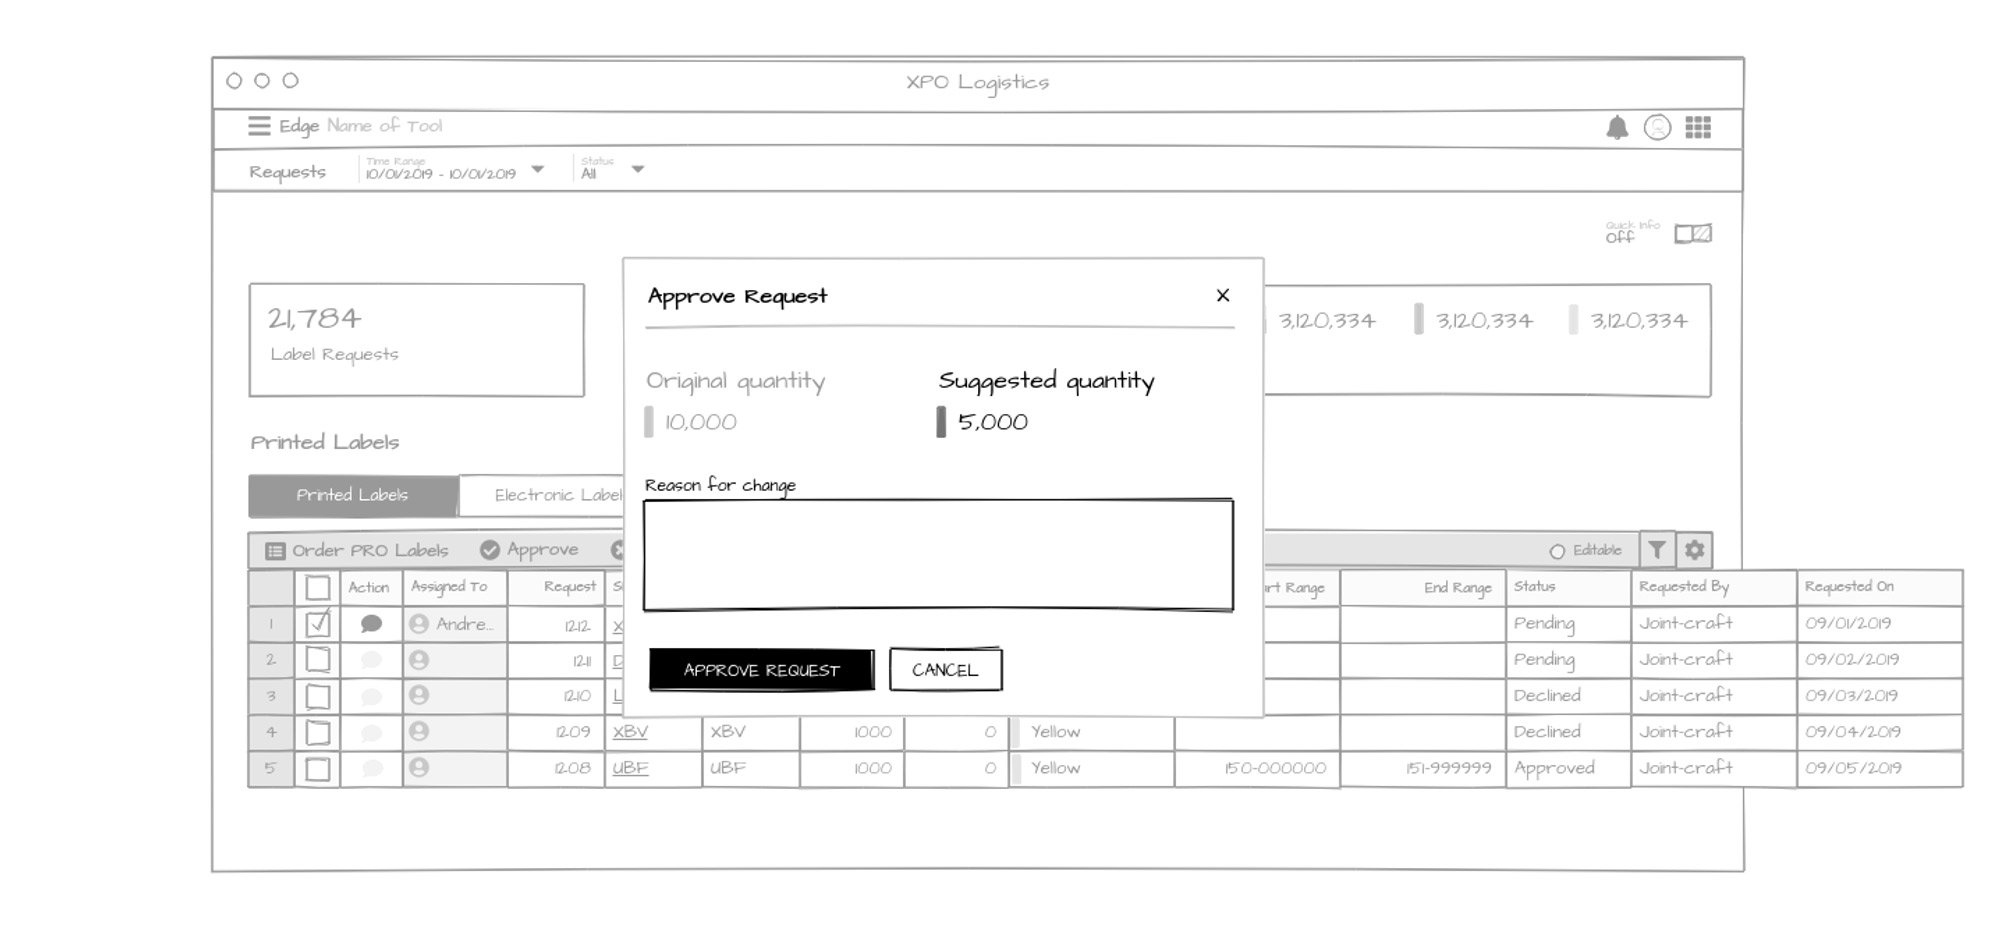Toggle the Quick Info switch
The image size is (2000, 935).
[1693, 234]
